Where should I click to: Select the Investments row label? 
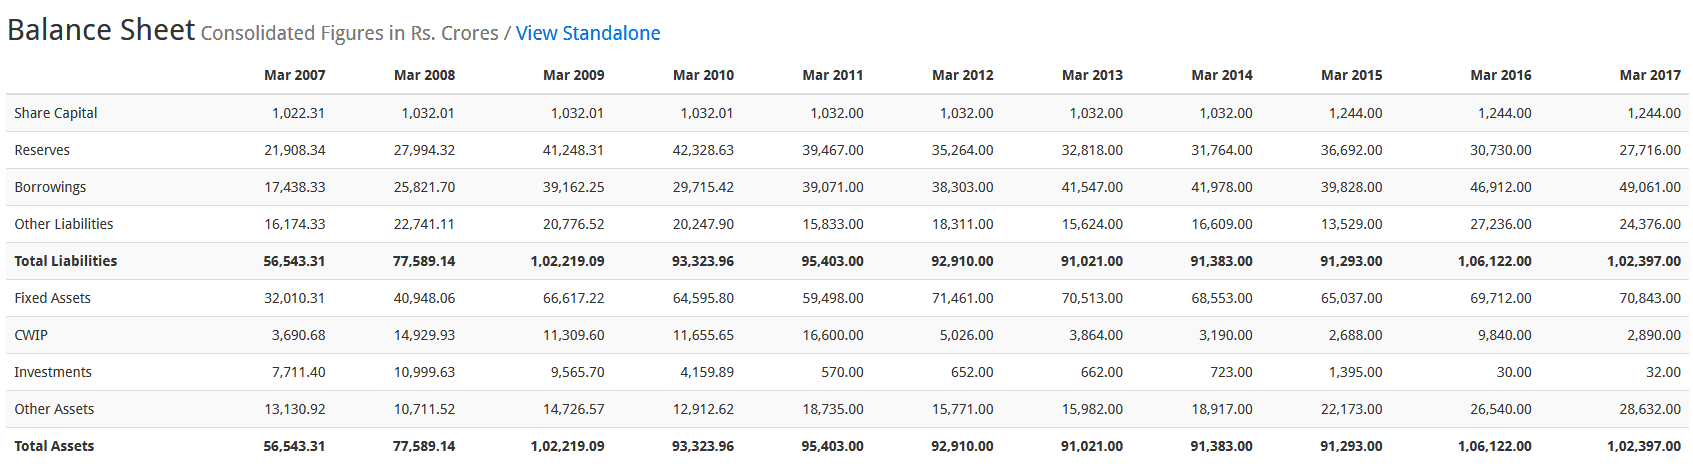pos(53,372)
